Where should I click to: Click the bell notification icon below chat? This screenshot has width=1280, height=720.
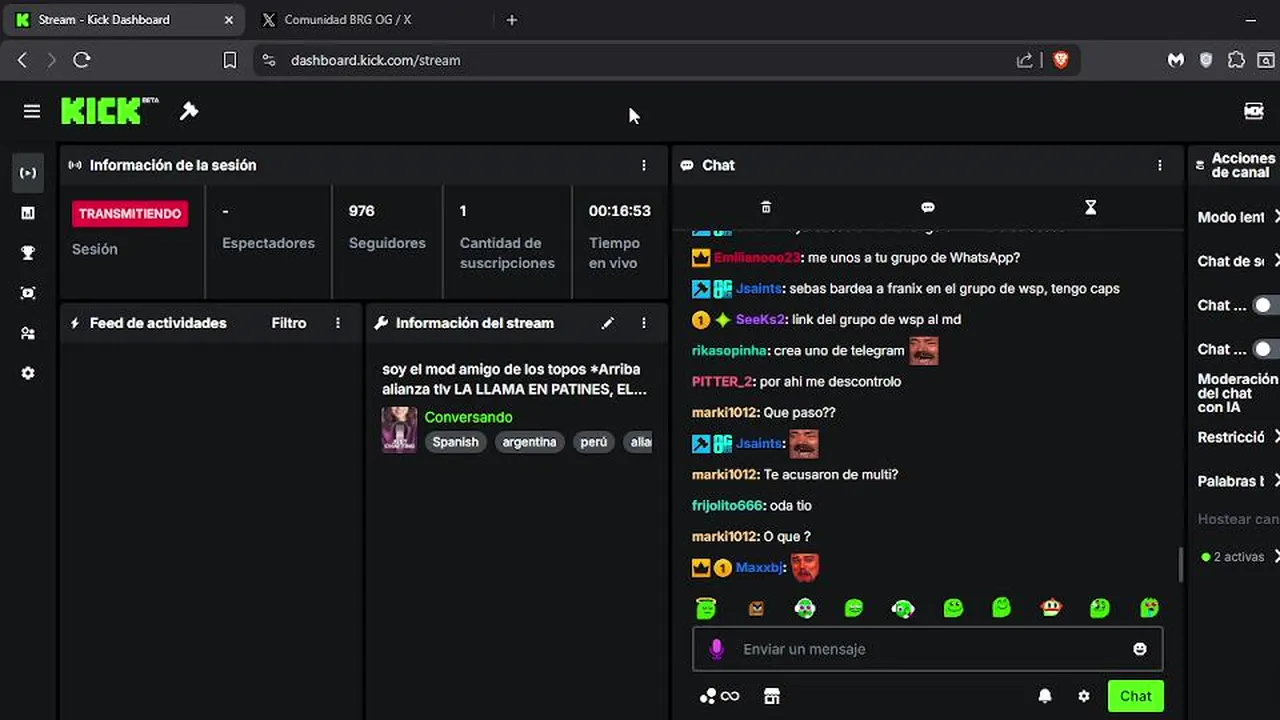(x=1045, y=696)
